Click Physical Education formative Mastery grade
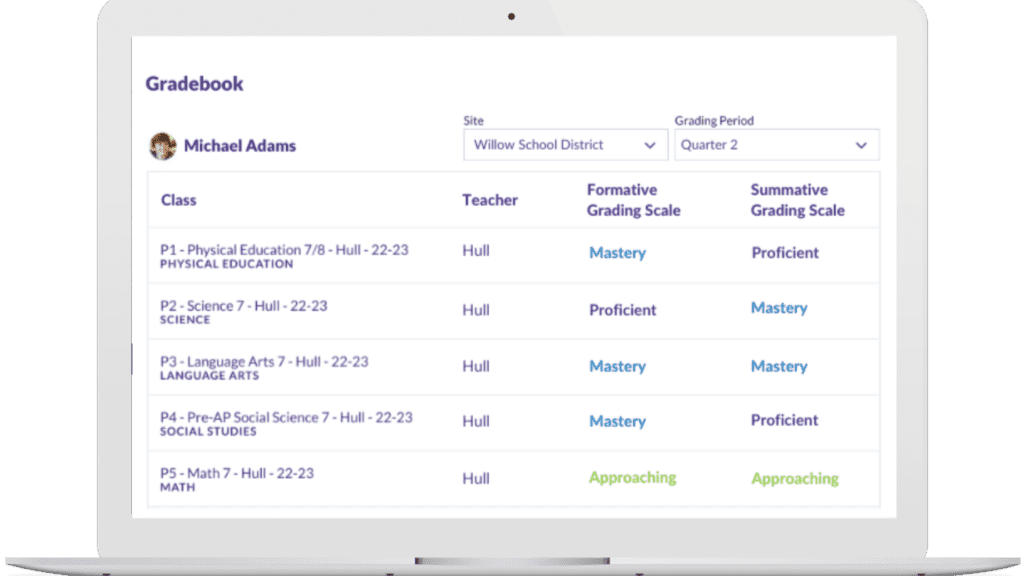 tap(617, 253)
